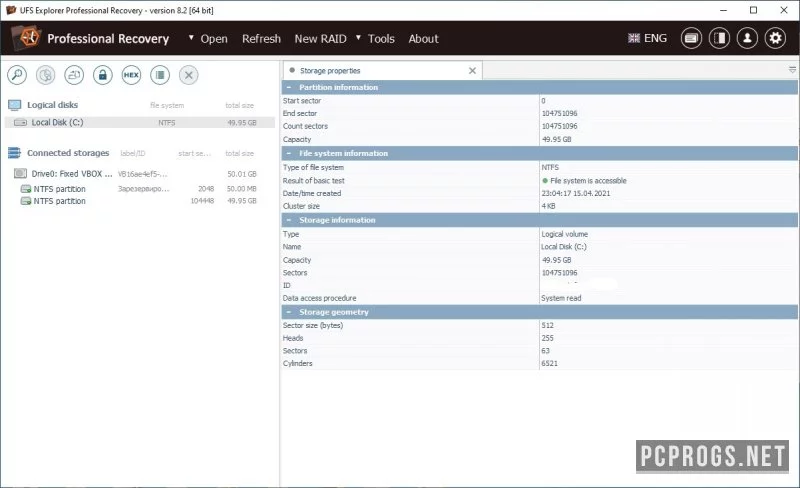
Task: Collapse the Storage information section
Action: click(289, 220)
